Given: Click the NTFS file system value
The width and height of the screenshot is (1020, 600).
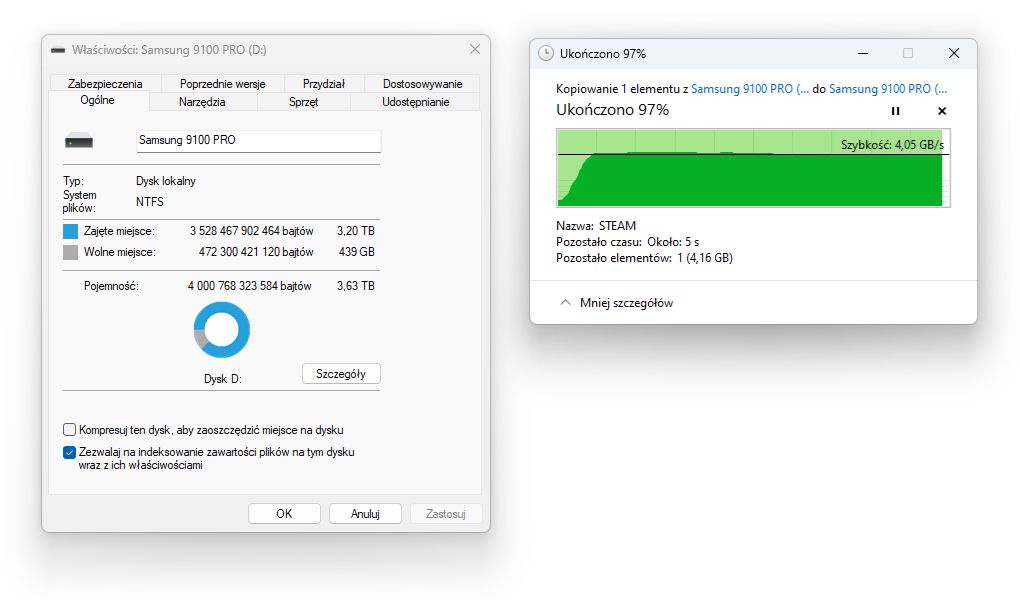Looking at the screenshot, I should [x=150, y=202].
